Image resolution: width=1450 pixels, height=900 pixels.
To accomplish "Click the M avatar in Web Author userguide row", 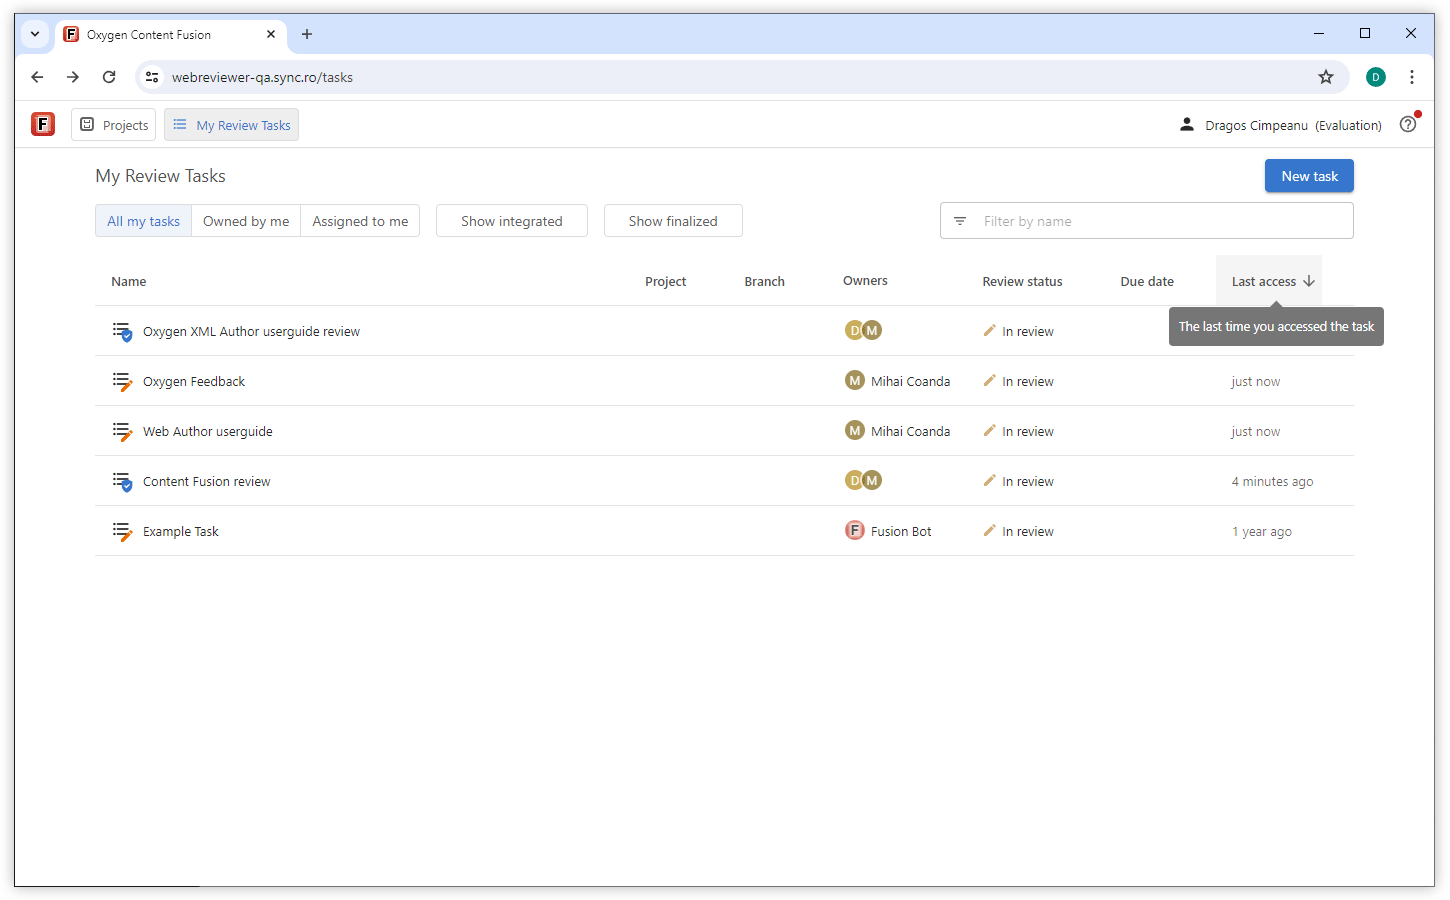I will click(855, 430).
